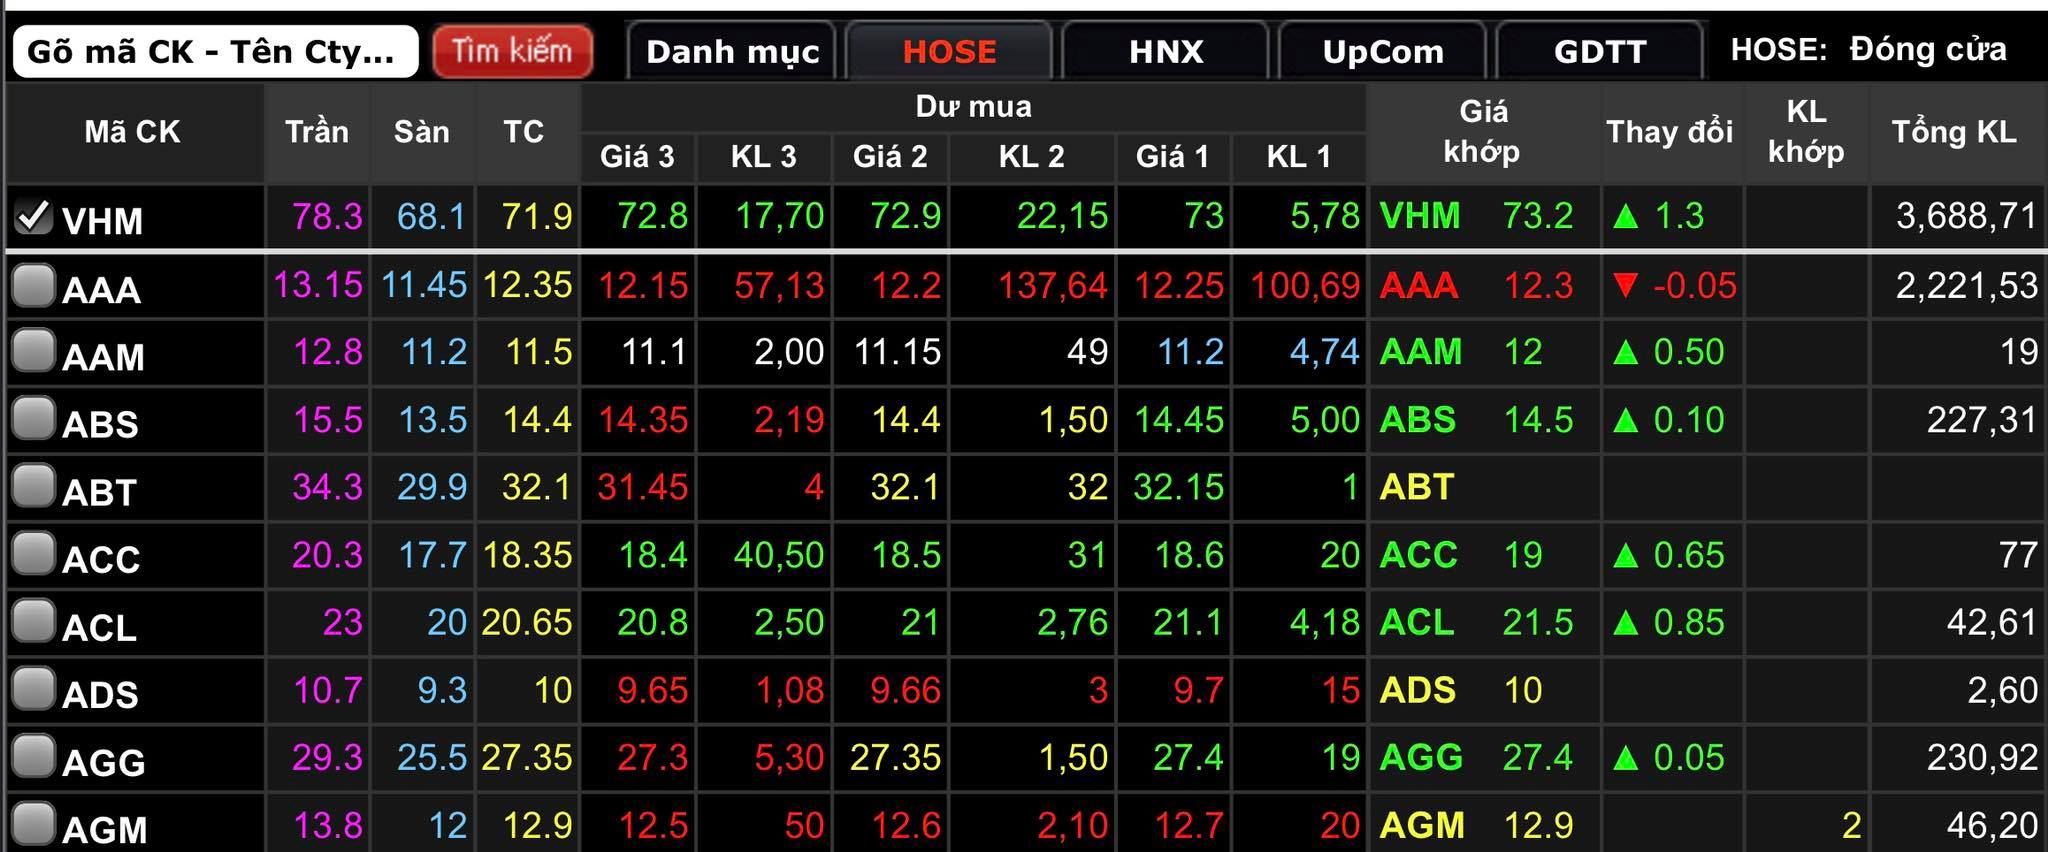Open the white ABS ticker symbol
The height and width of the screenshot is (852, 2048).
point(100,424)
